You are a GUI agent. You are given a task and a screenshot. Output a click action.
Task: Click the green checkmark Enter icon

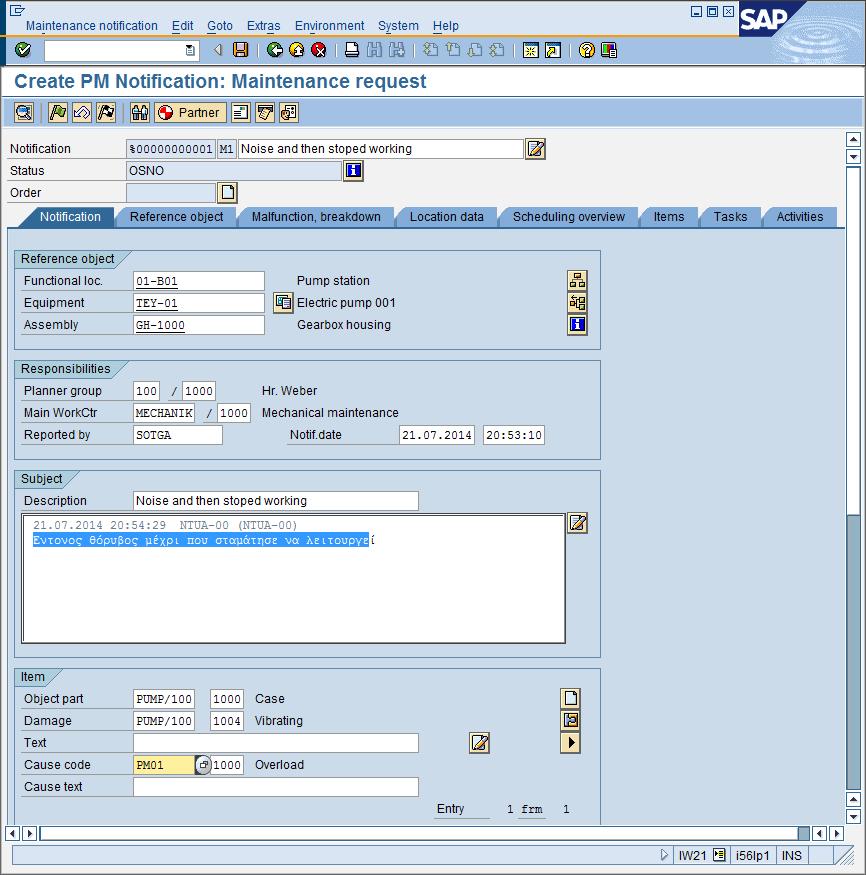pyautogui.click(x=23, y=50)
